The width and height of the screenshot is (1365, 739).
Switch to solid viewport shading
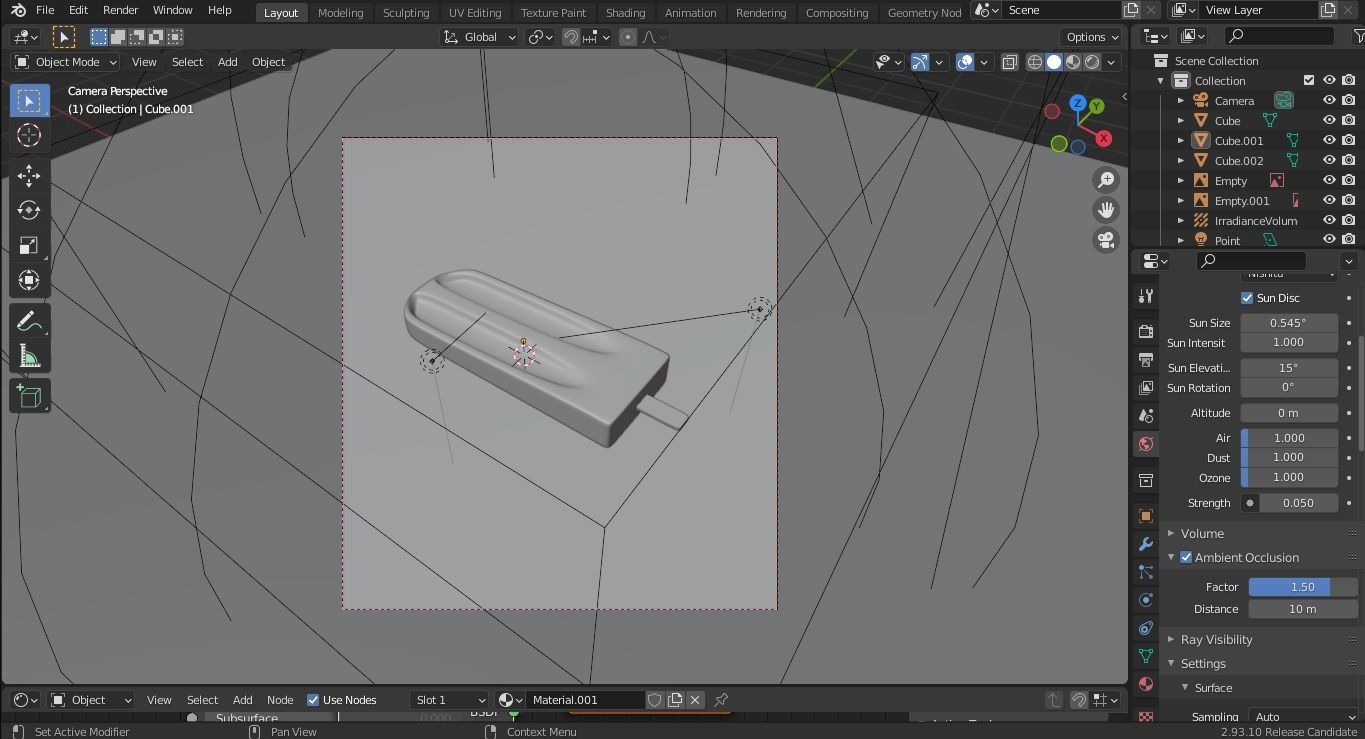(x=1054, y=62)
